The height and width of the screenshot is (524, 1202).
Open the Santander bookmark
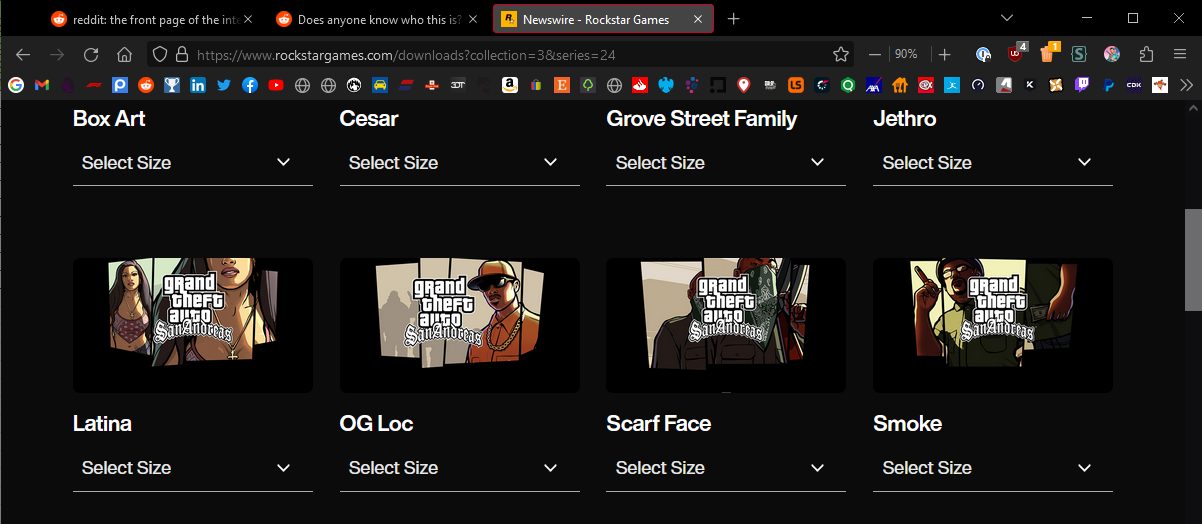coord(640,85)
